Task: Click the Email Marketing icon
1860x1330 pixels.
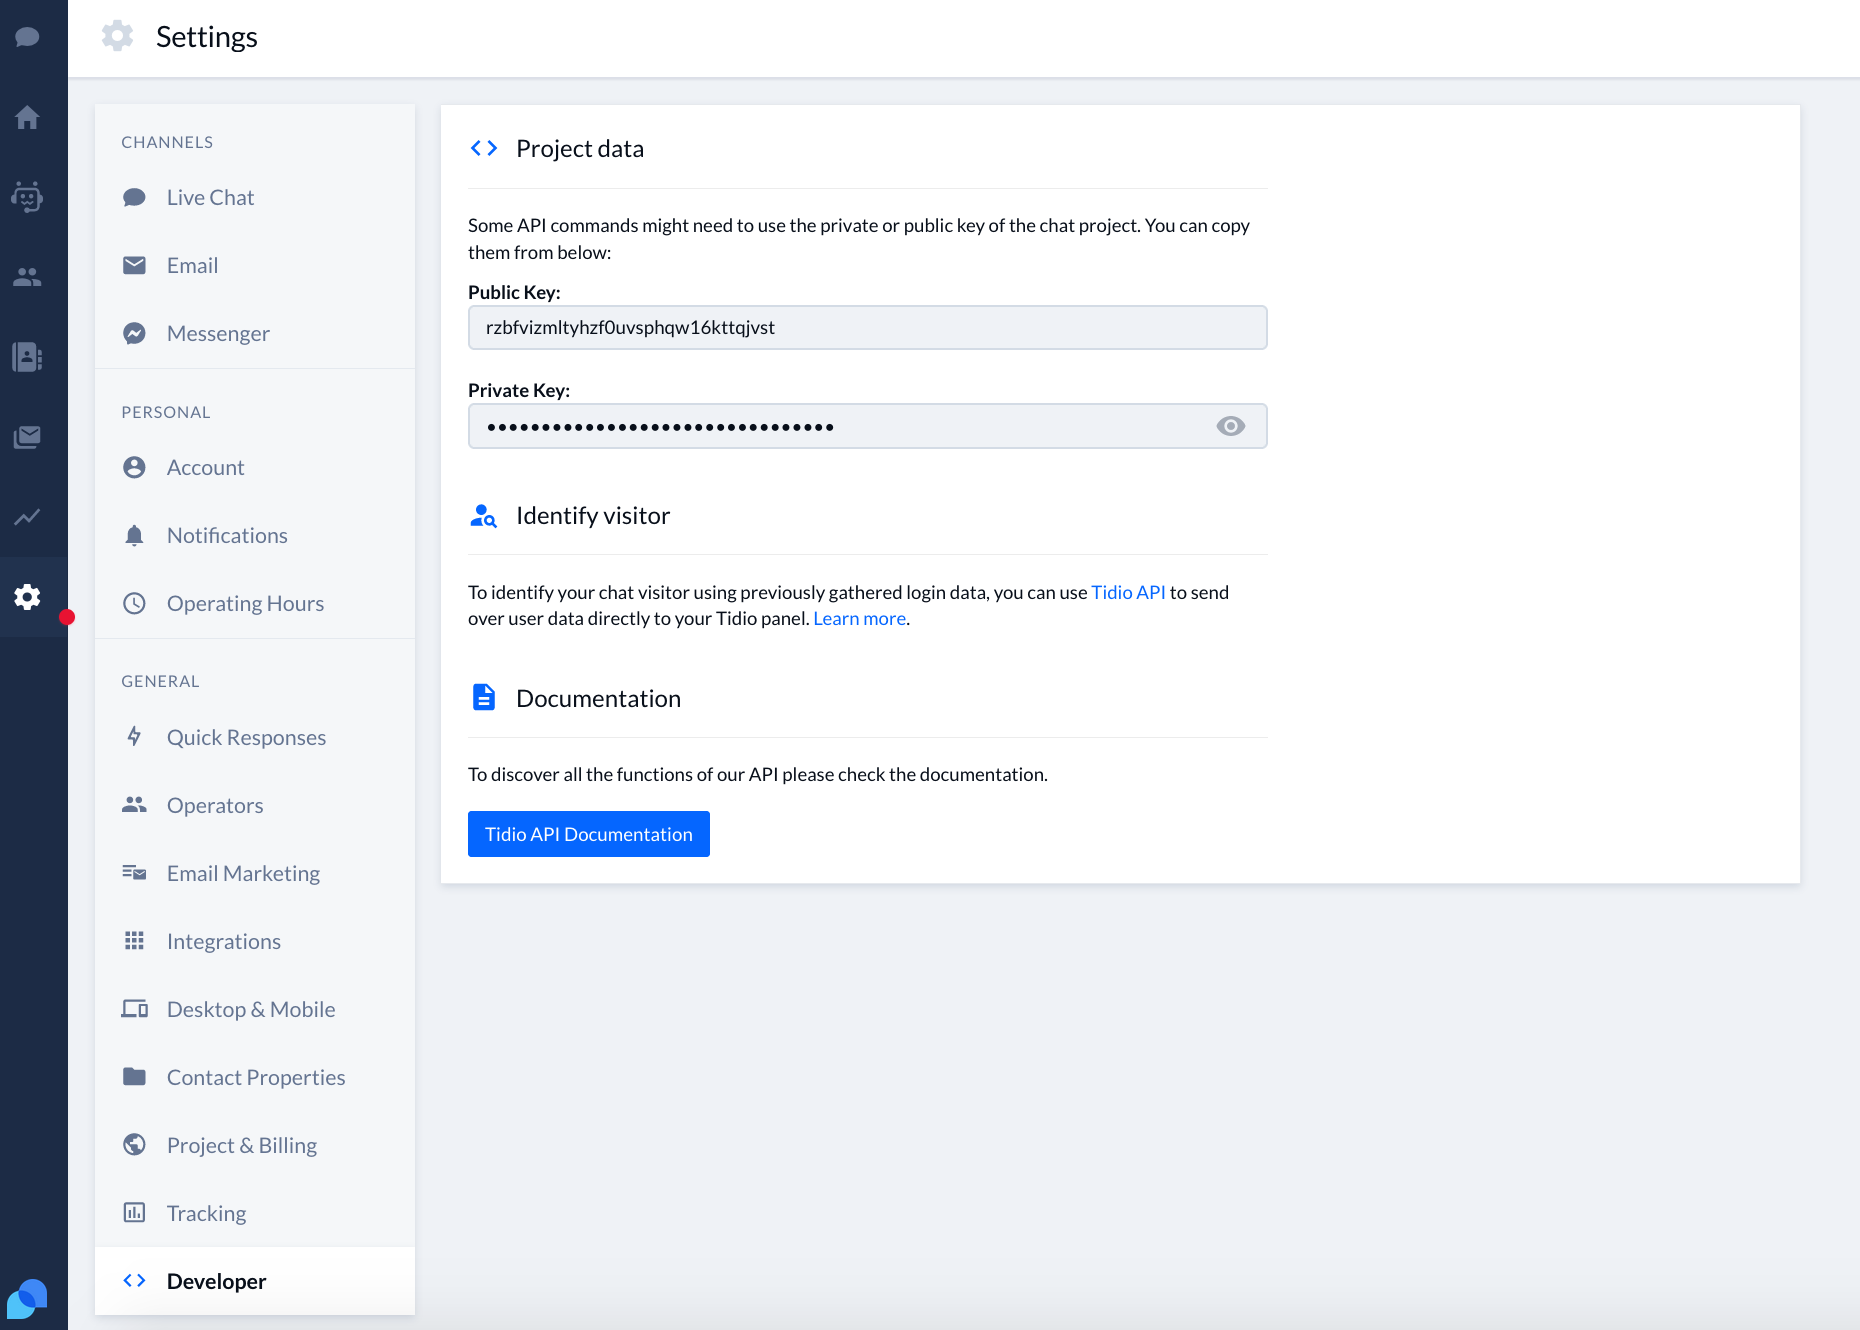Action: [134, 873]
